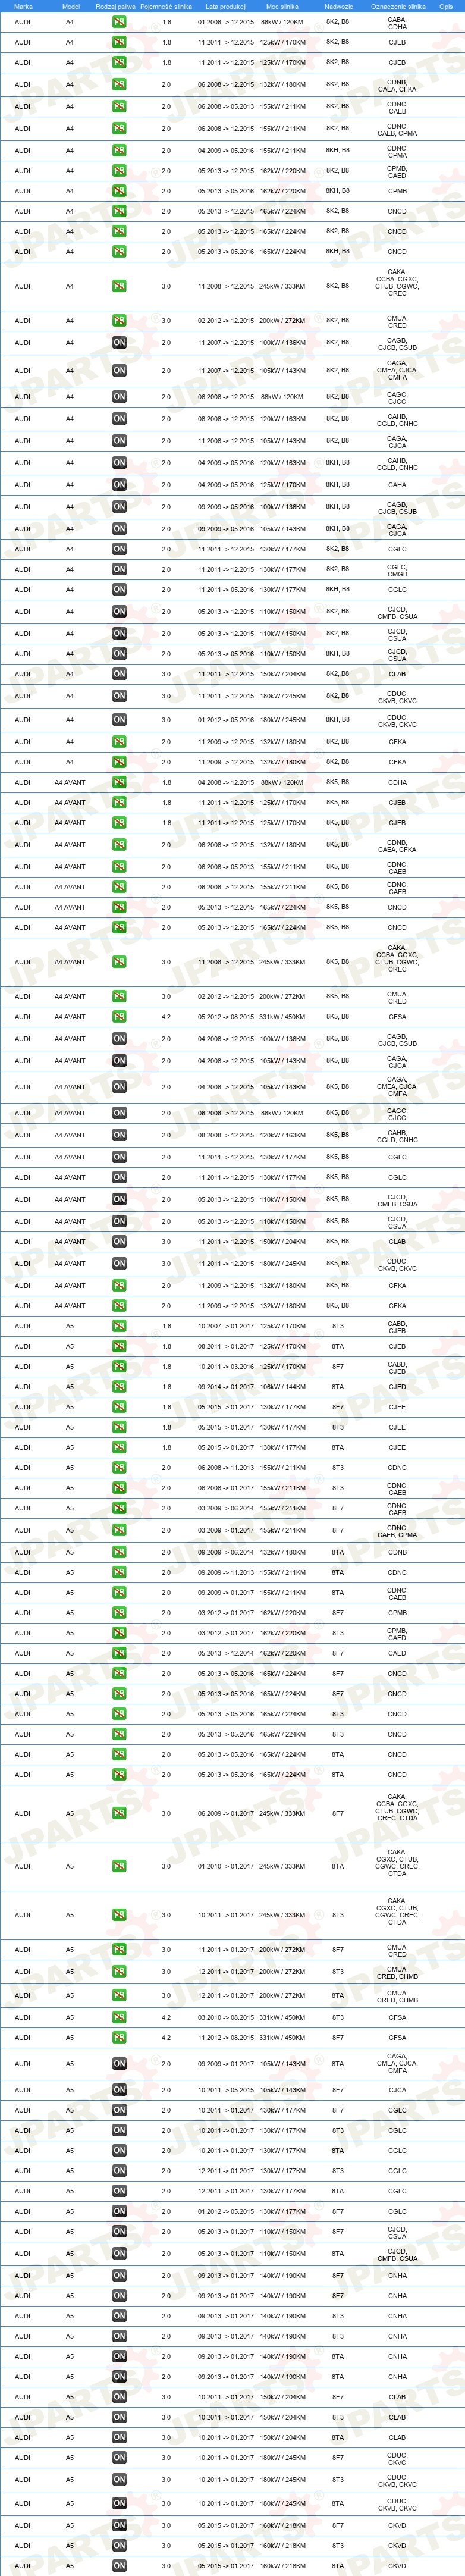Click petrol icon in A5 106kW CJED row
The image size is (465, 2576).
(x=119, y=1387)
